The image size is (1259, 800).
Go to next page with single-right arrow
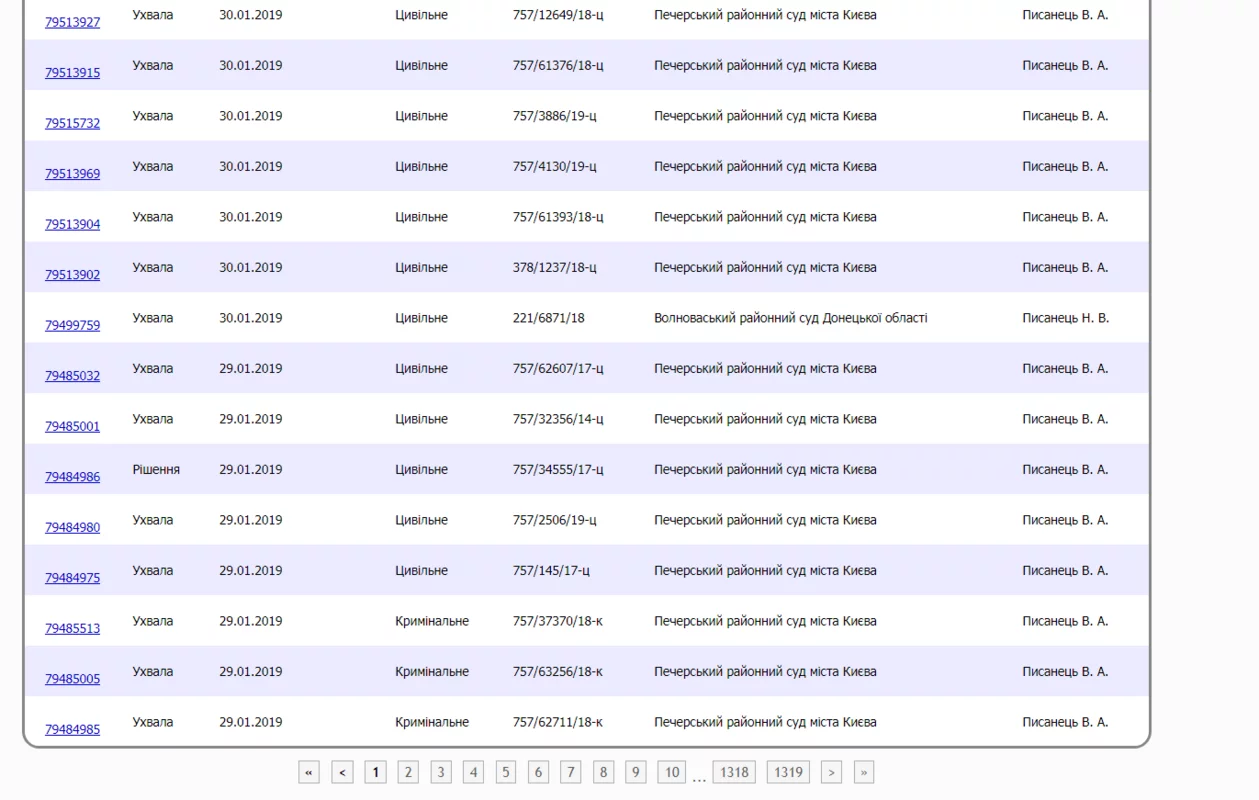[832, 772]
